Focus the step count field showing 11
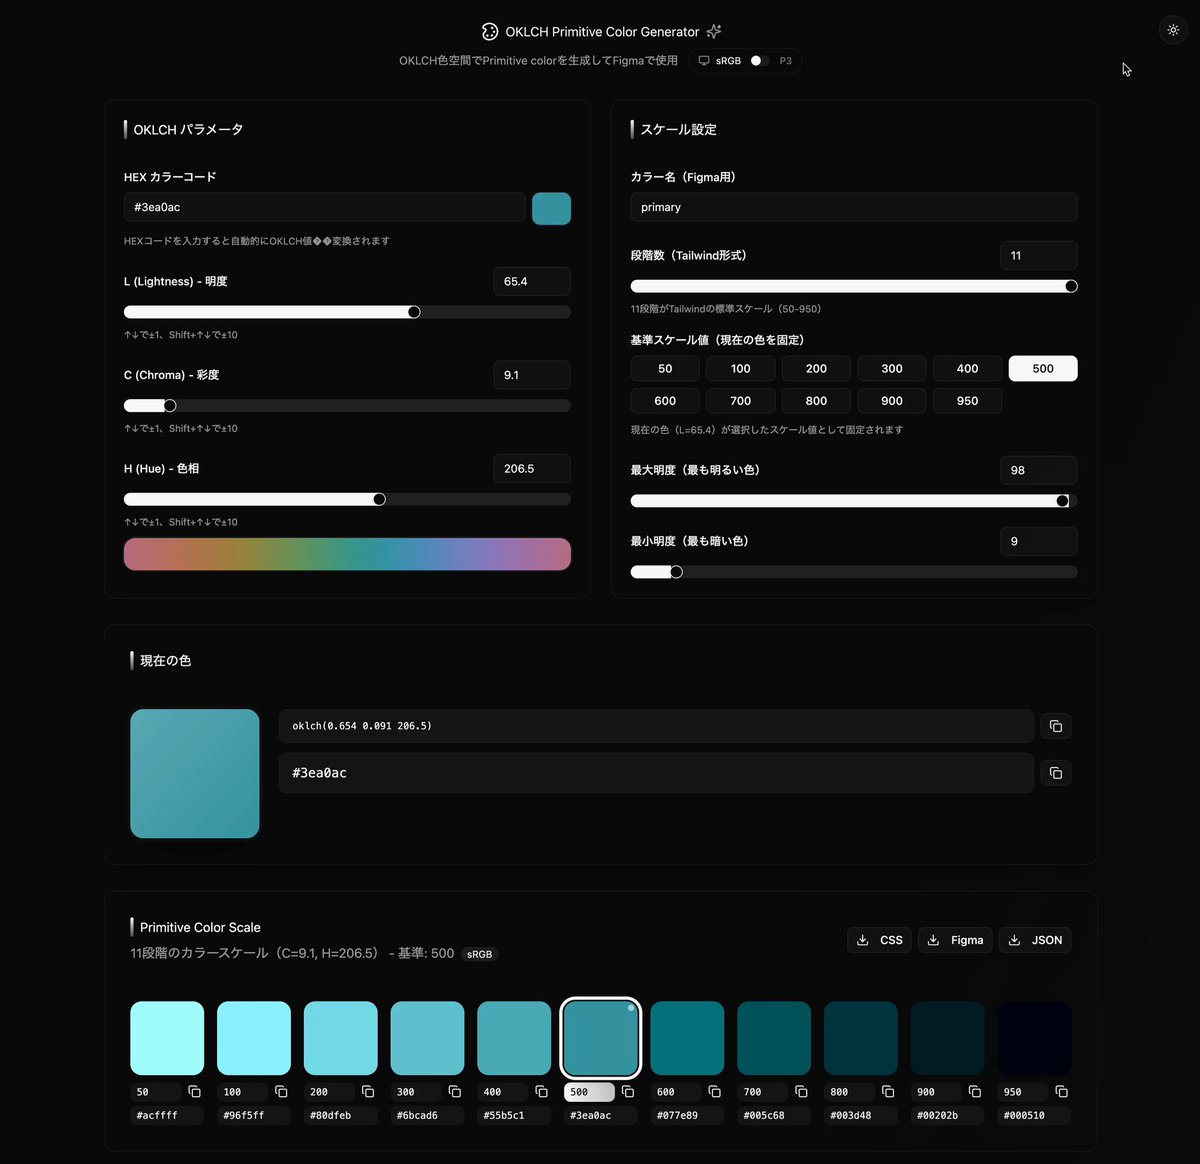This screenshot has width=1200, height=1164. (1039, 255)
